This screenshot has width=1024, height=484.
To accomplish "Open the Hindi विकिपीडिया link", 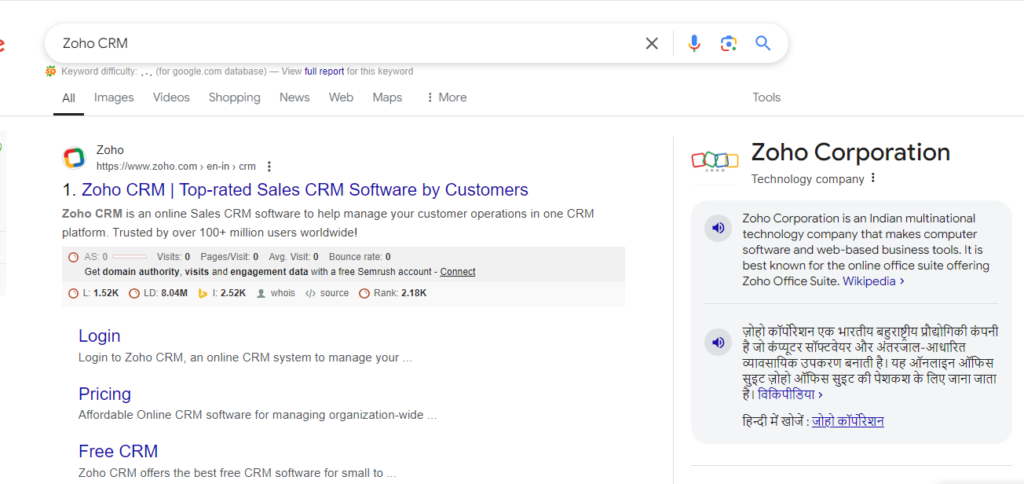I will pyautogui.click(x=790, y=395).
